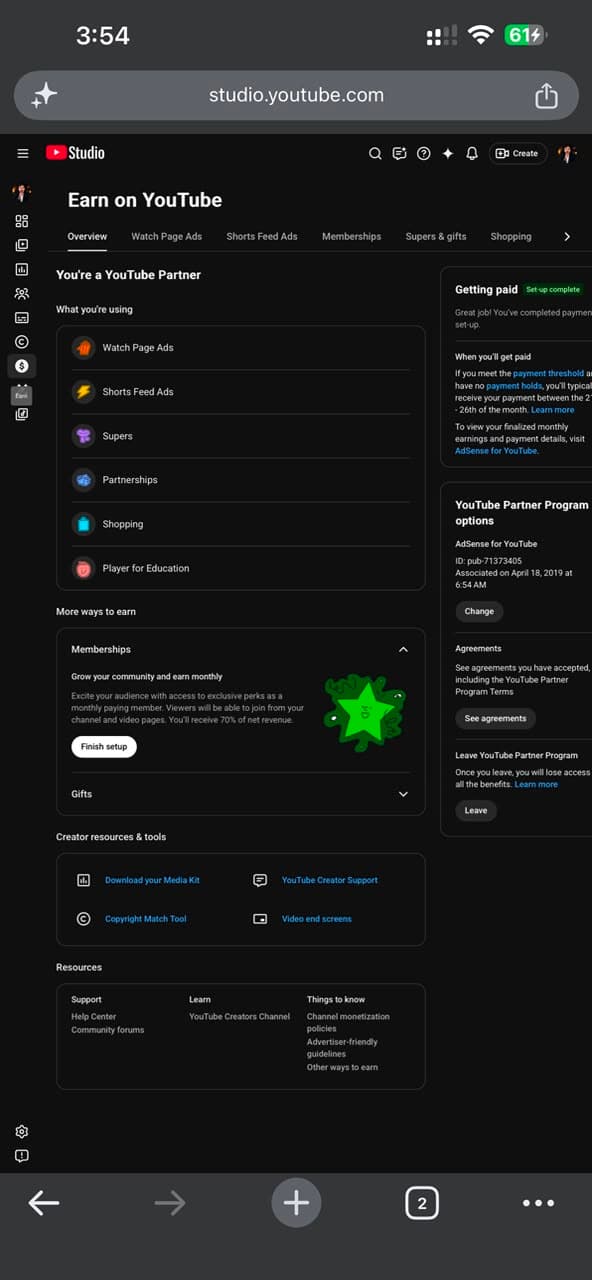The height and width of the screenshot is (1280, 592).
Task: Select the Supers & gifts tab
Action: pyautogui.click(x=436, y=237)
